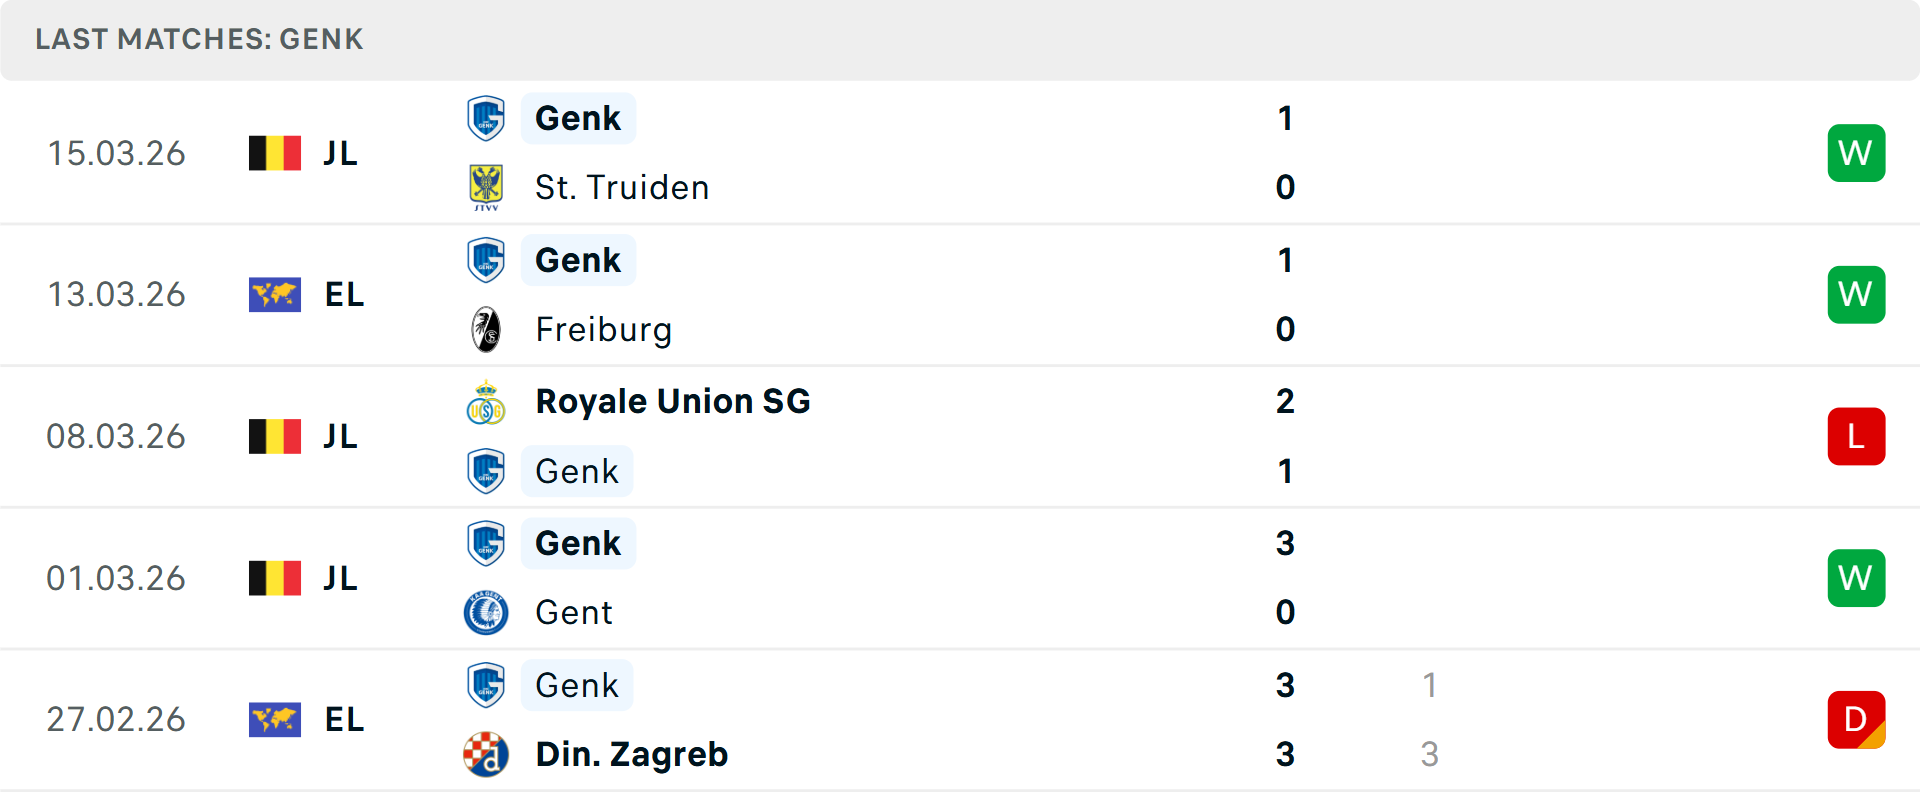Click win badge for St. Truiden match
Screen dimensions: 1920x792
[x=1856, y=153]
